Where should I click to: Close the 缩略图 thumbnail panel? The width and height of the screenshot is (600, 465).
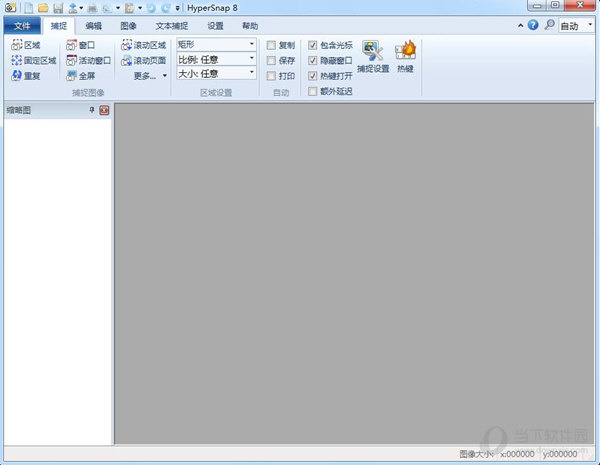click(104, 110)
